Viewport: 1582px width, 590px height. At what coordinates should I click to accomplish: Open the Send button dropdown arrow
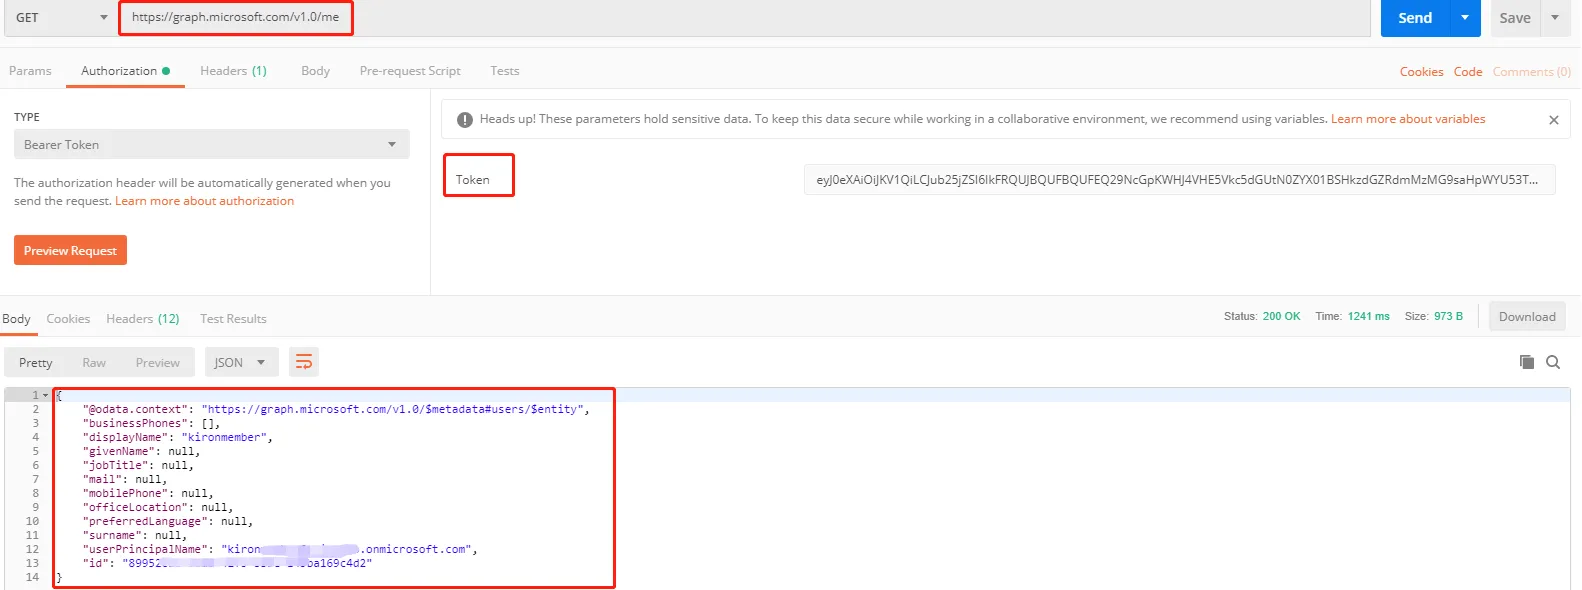click(x=1465, y=18)
